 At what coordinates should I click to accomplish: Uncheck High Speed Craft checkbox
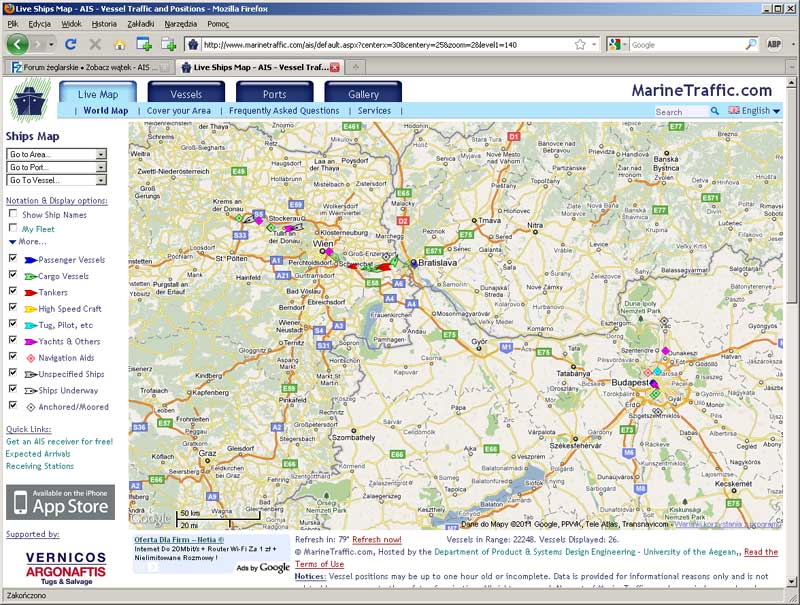pyautogui.click(x=13, y=308)
